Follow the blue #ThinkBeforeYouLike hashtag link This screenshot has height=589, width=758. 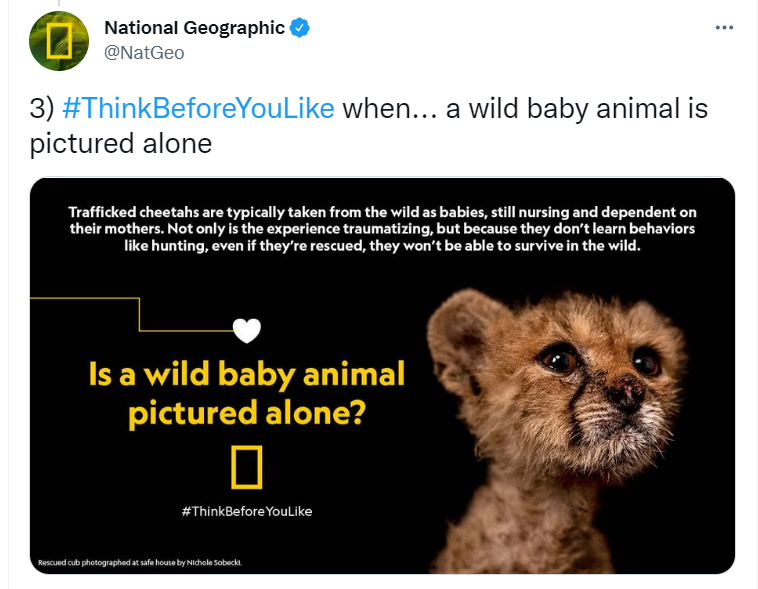[198, 108]
